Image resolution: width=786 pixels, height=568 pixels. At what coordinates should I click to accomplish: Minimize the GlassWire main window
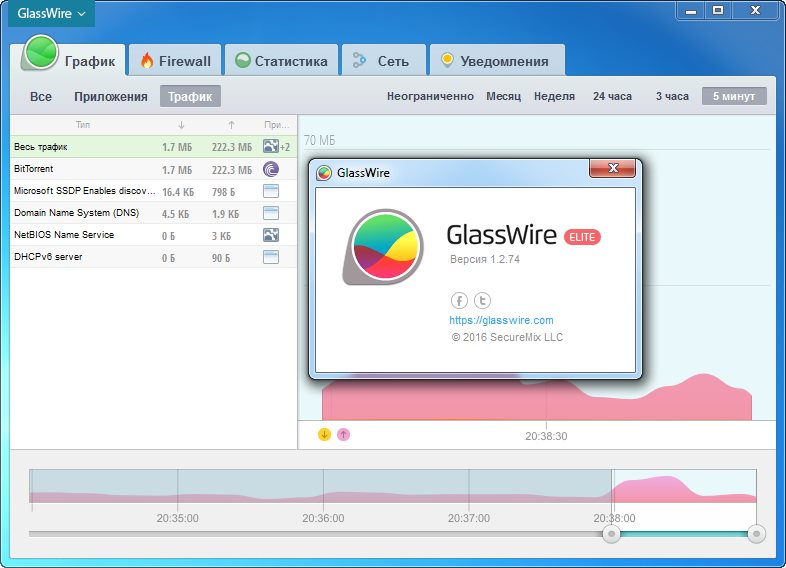pos(691,11)
